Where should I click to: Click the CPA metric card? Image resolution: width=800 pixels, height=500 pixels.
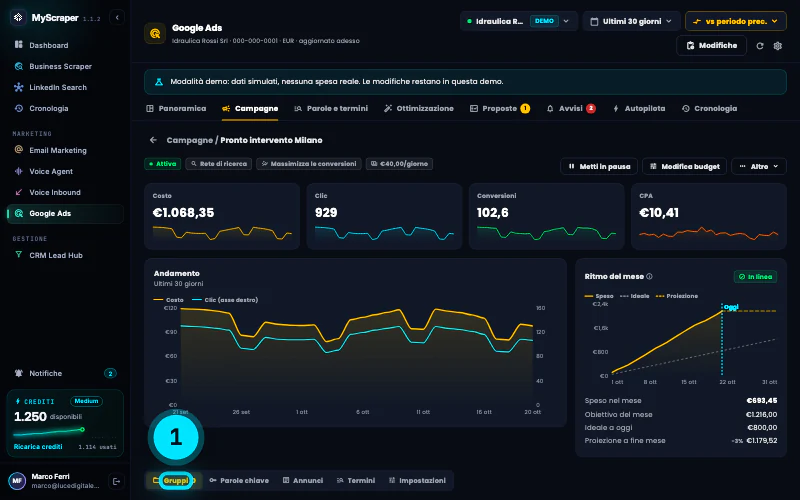pyautogui.click(x=709, y=216)
